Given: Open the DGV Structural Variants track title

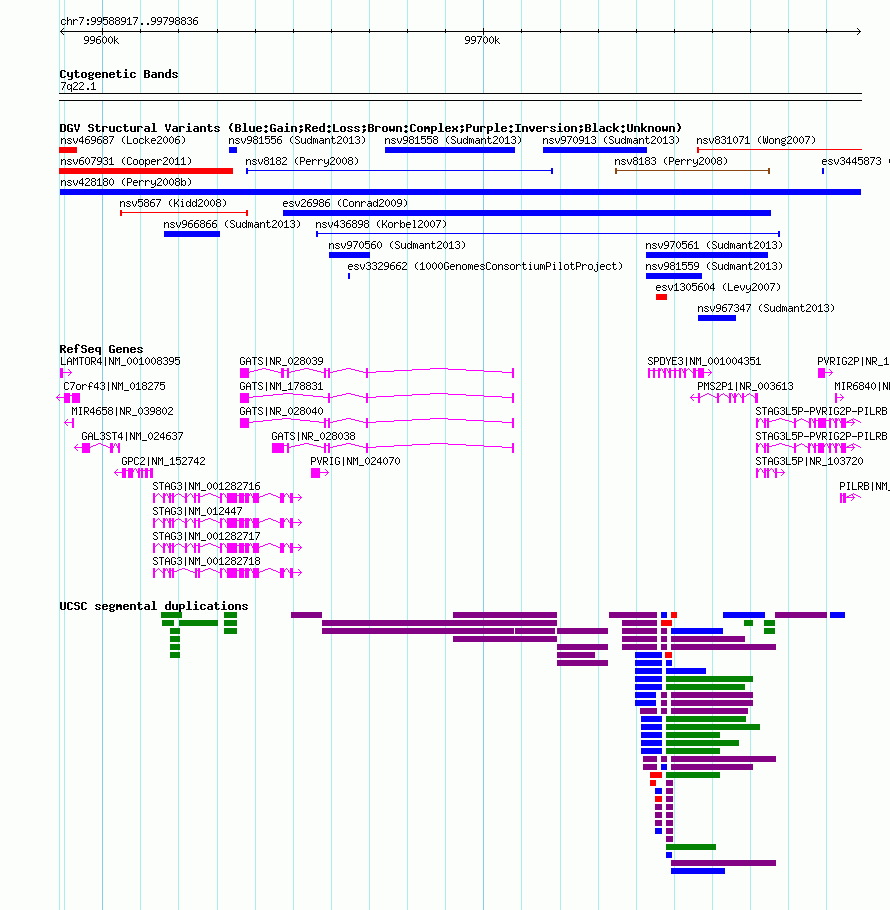Looking at the screenshot, I should point(370,128).
